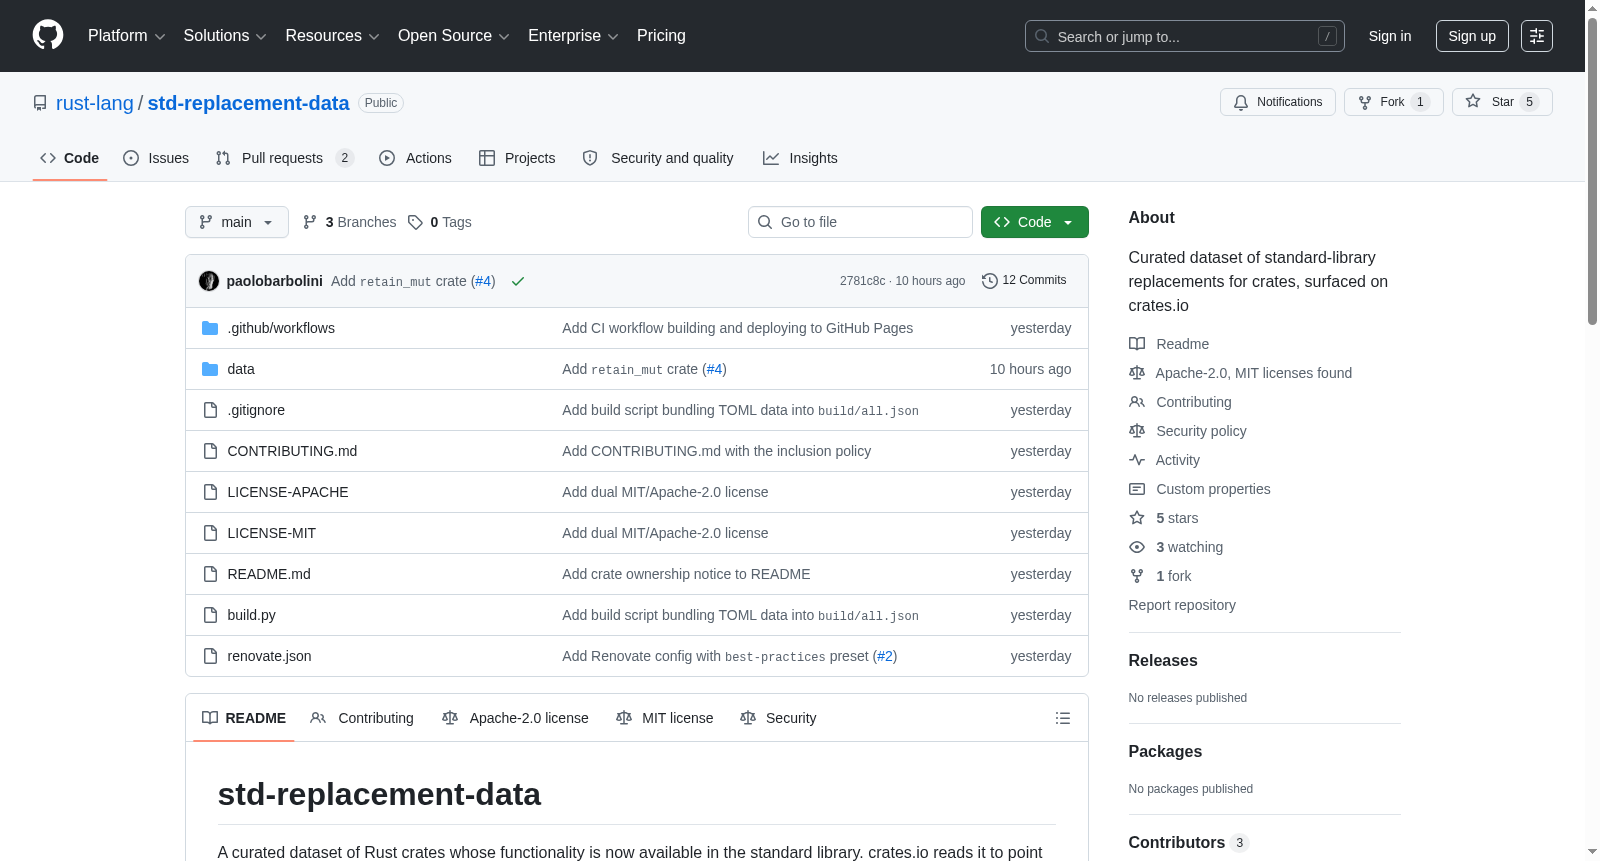
Task: Switch to the Issues tab
Action: pyautogui.click(x=156, y=158)
